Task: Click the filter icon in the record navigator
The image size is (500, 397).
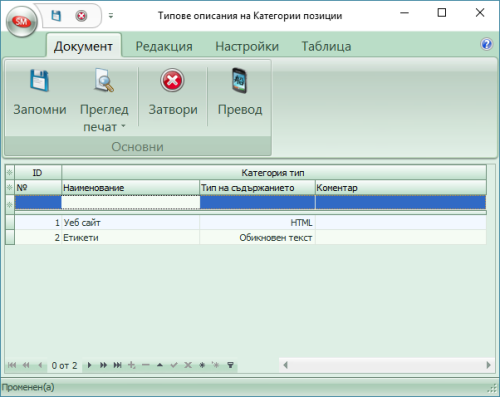Action: 230,365
